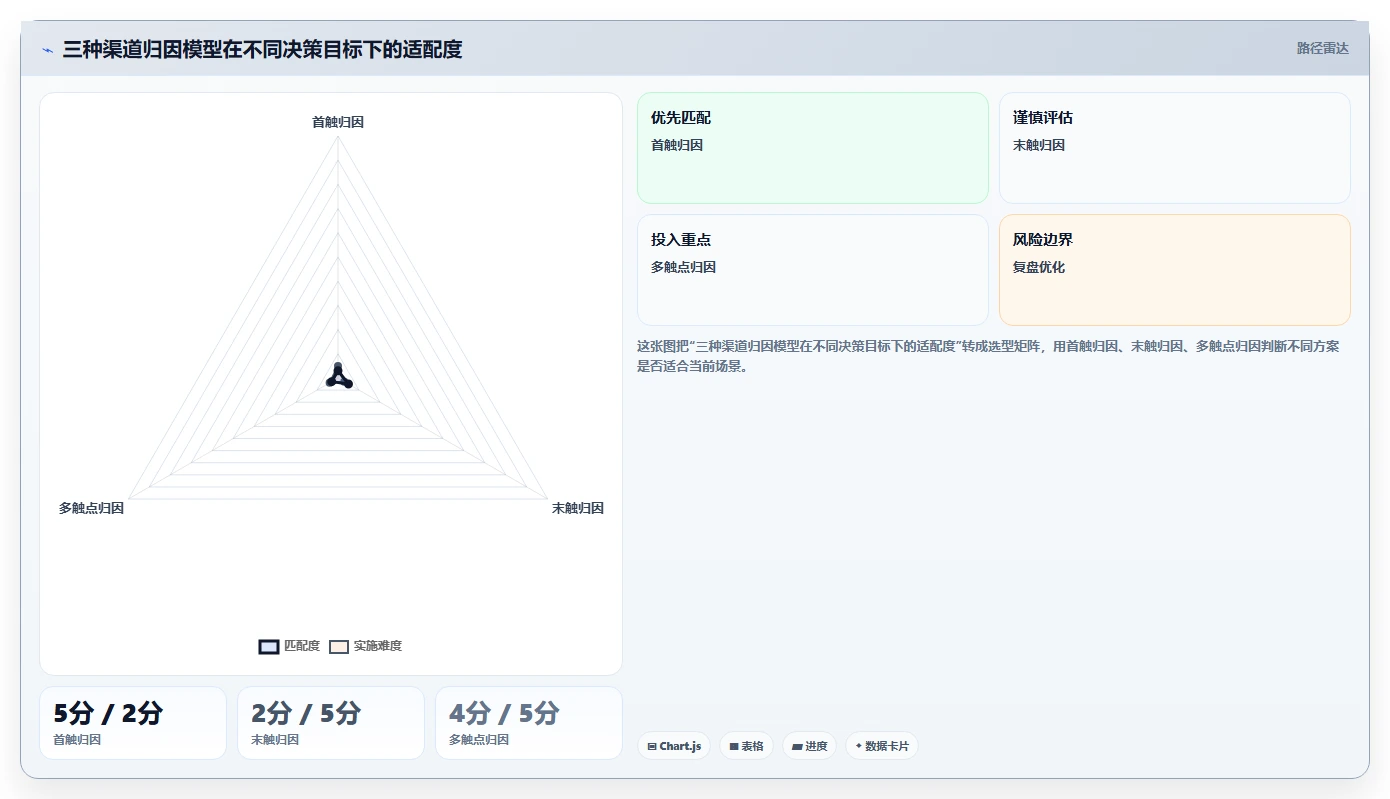
Task: Click the 多触点归因 axis label on radar
Action: click(x=91, y=508)
